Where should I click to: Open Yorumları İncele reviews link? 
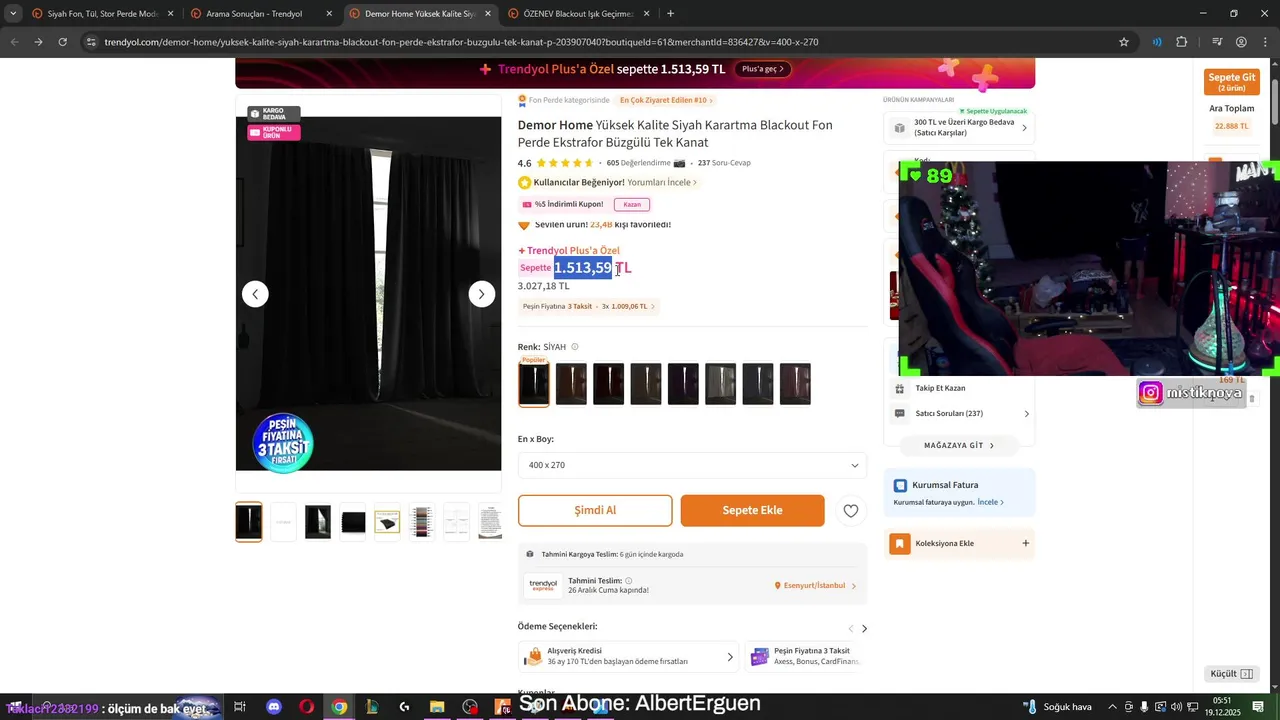coord(662,183)
